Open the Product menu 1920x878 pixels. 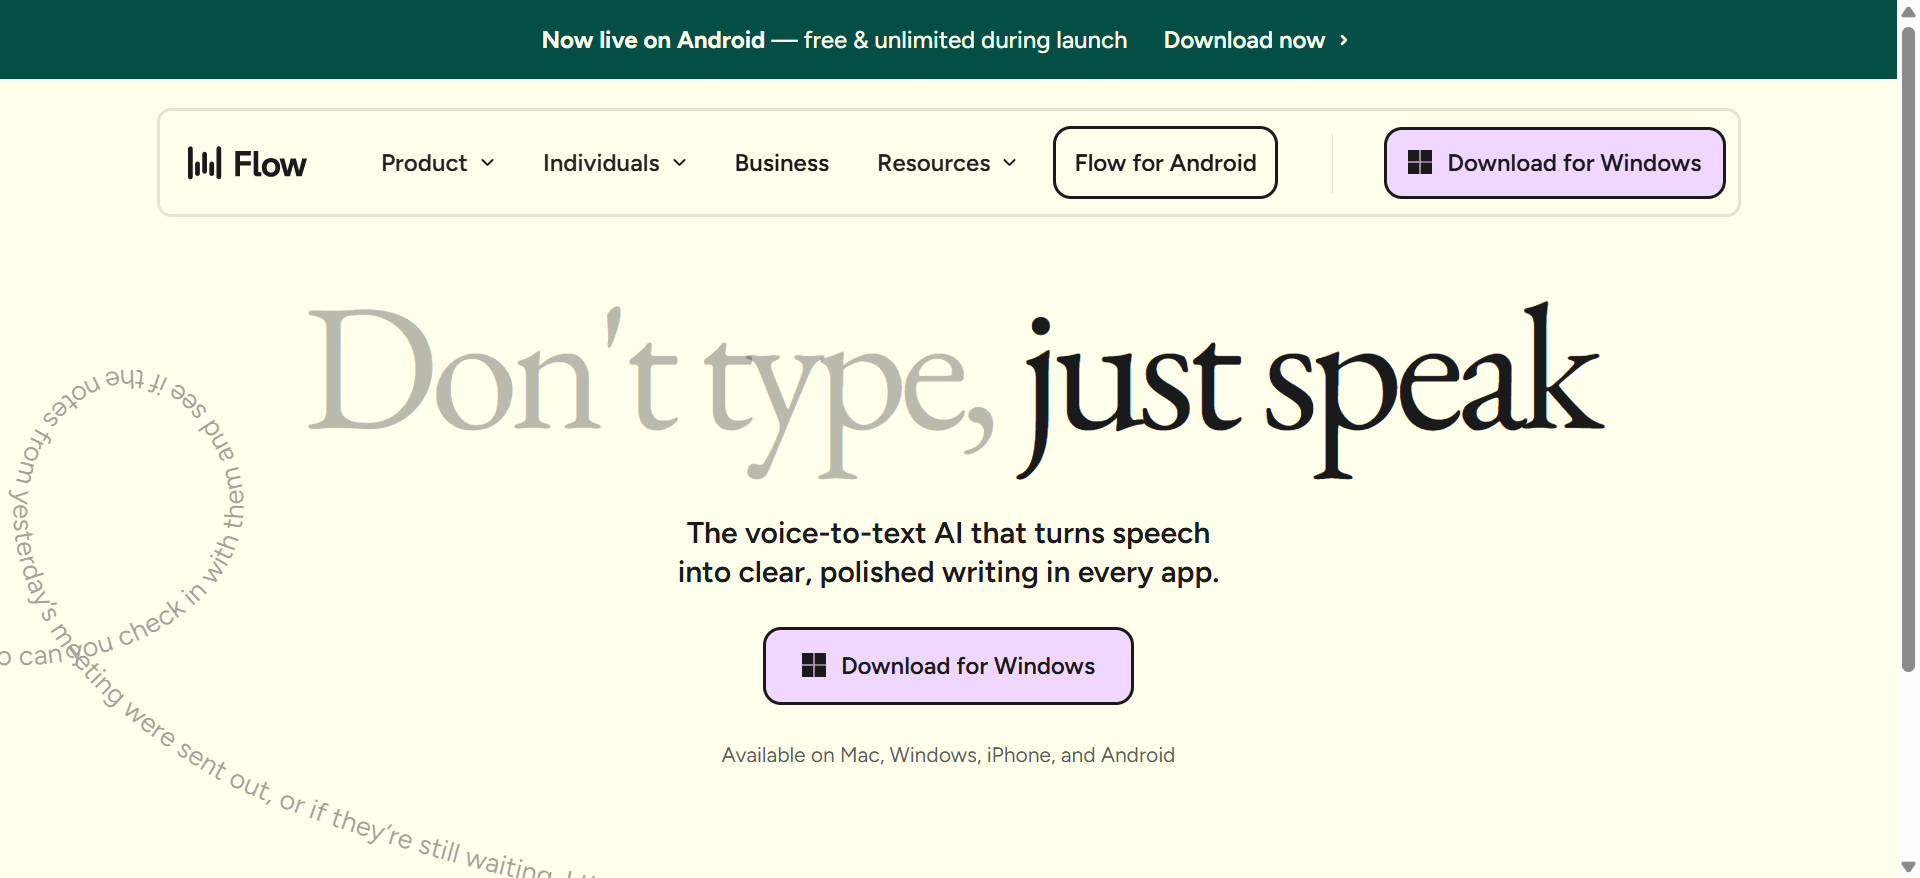[438, 163]
